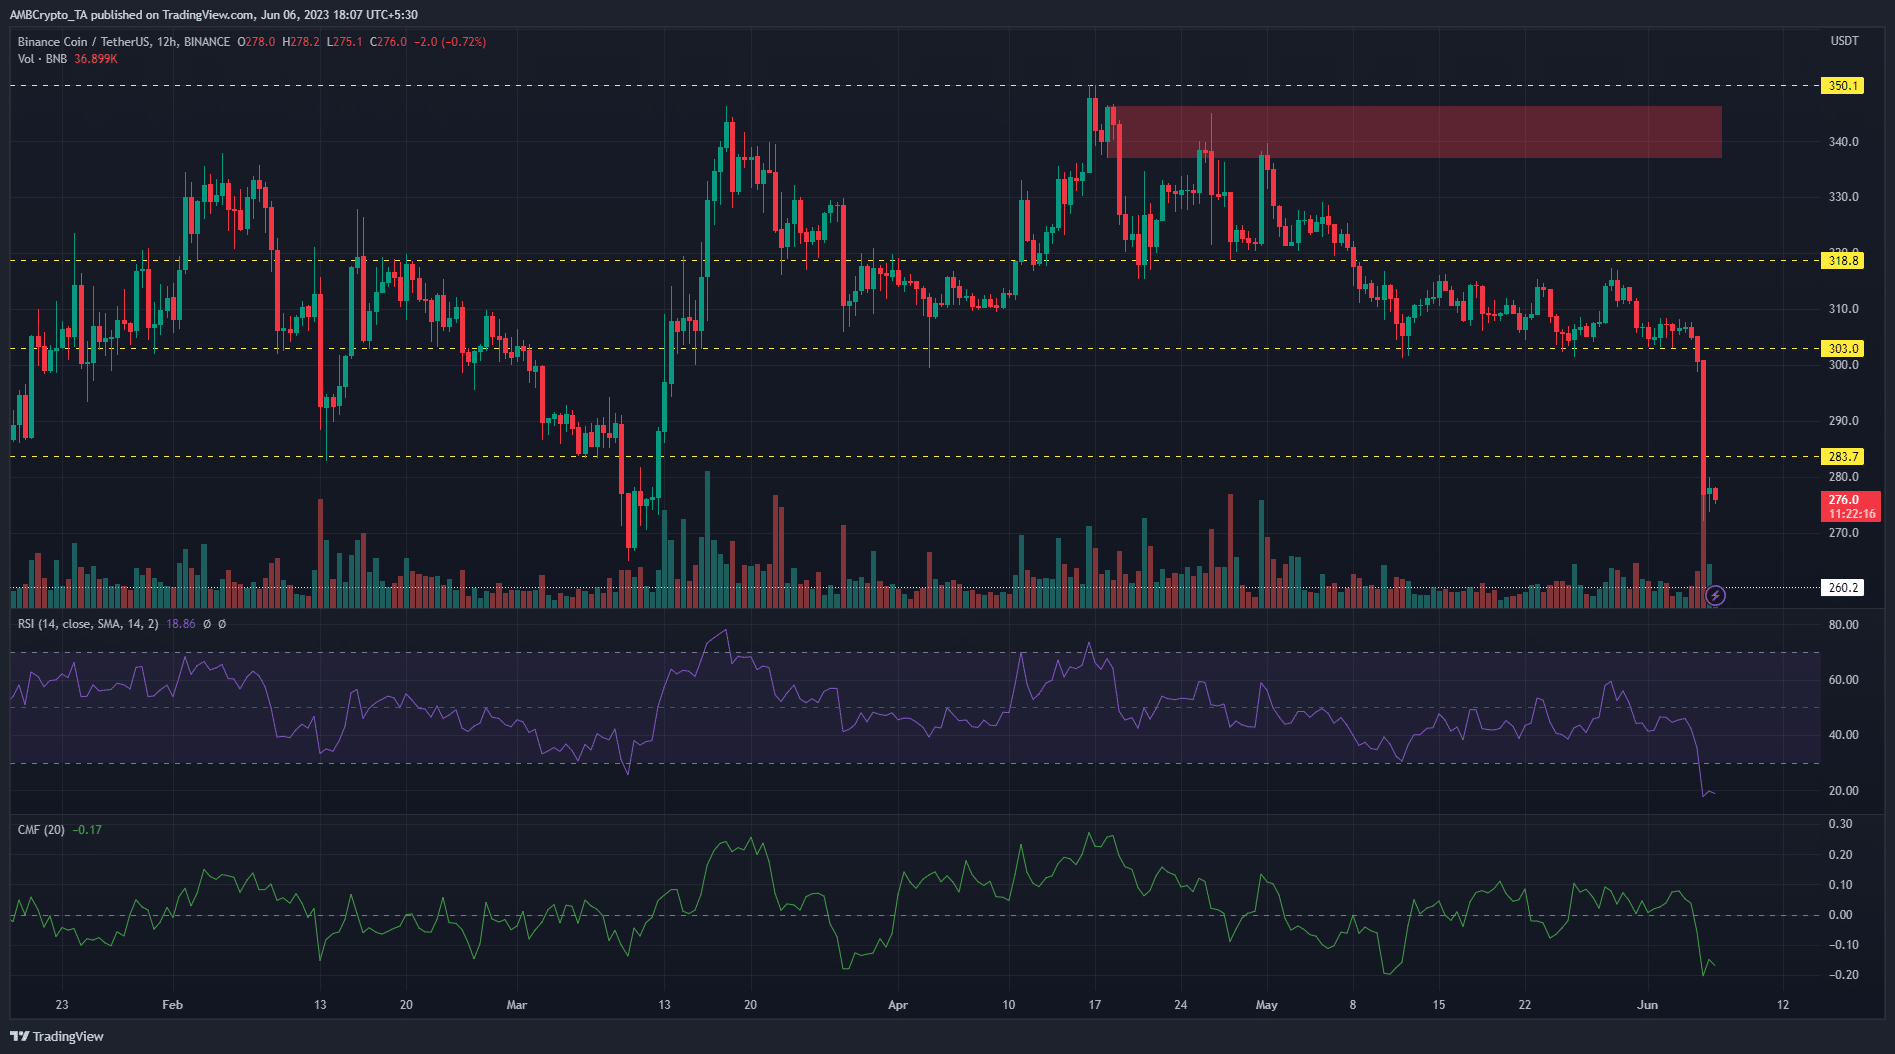Screen dimensions: 1895x1054
Task: Click the RSI (14, close, SMA, 14, 2) label
Action: click(88, 624)
